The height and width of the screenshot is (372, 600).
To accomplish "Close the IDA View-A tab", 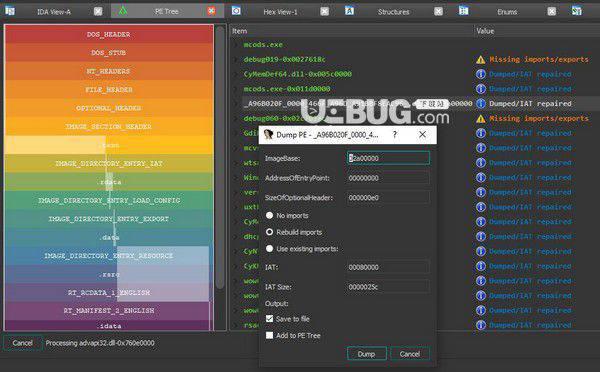I will (98, 11).
